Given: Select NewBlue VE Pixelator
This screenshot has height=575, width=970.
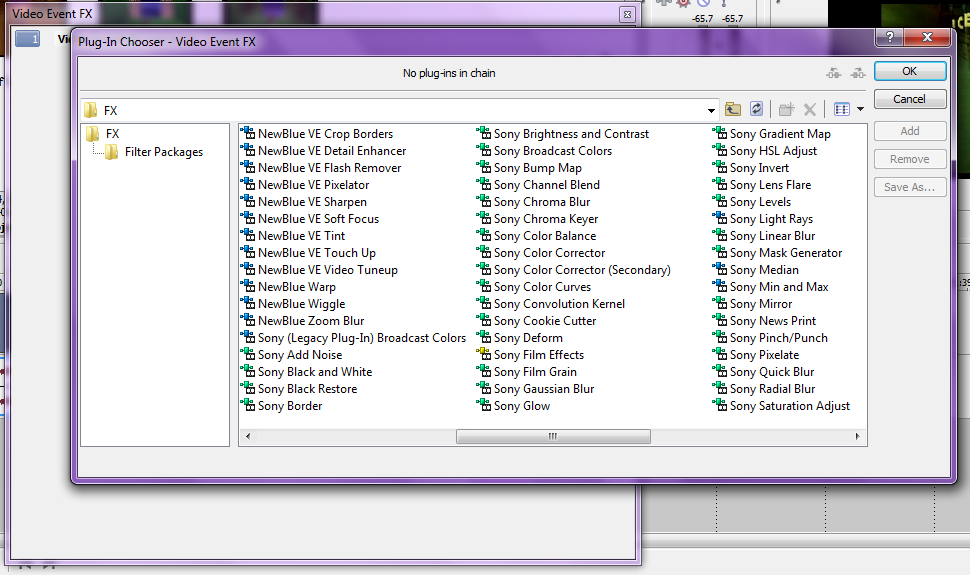Looking at the screenshot, I should [x=306, y=185].
